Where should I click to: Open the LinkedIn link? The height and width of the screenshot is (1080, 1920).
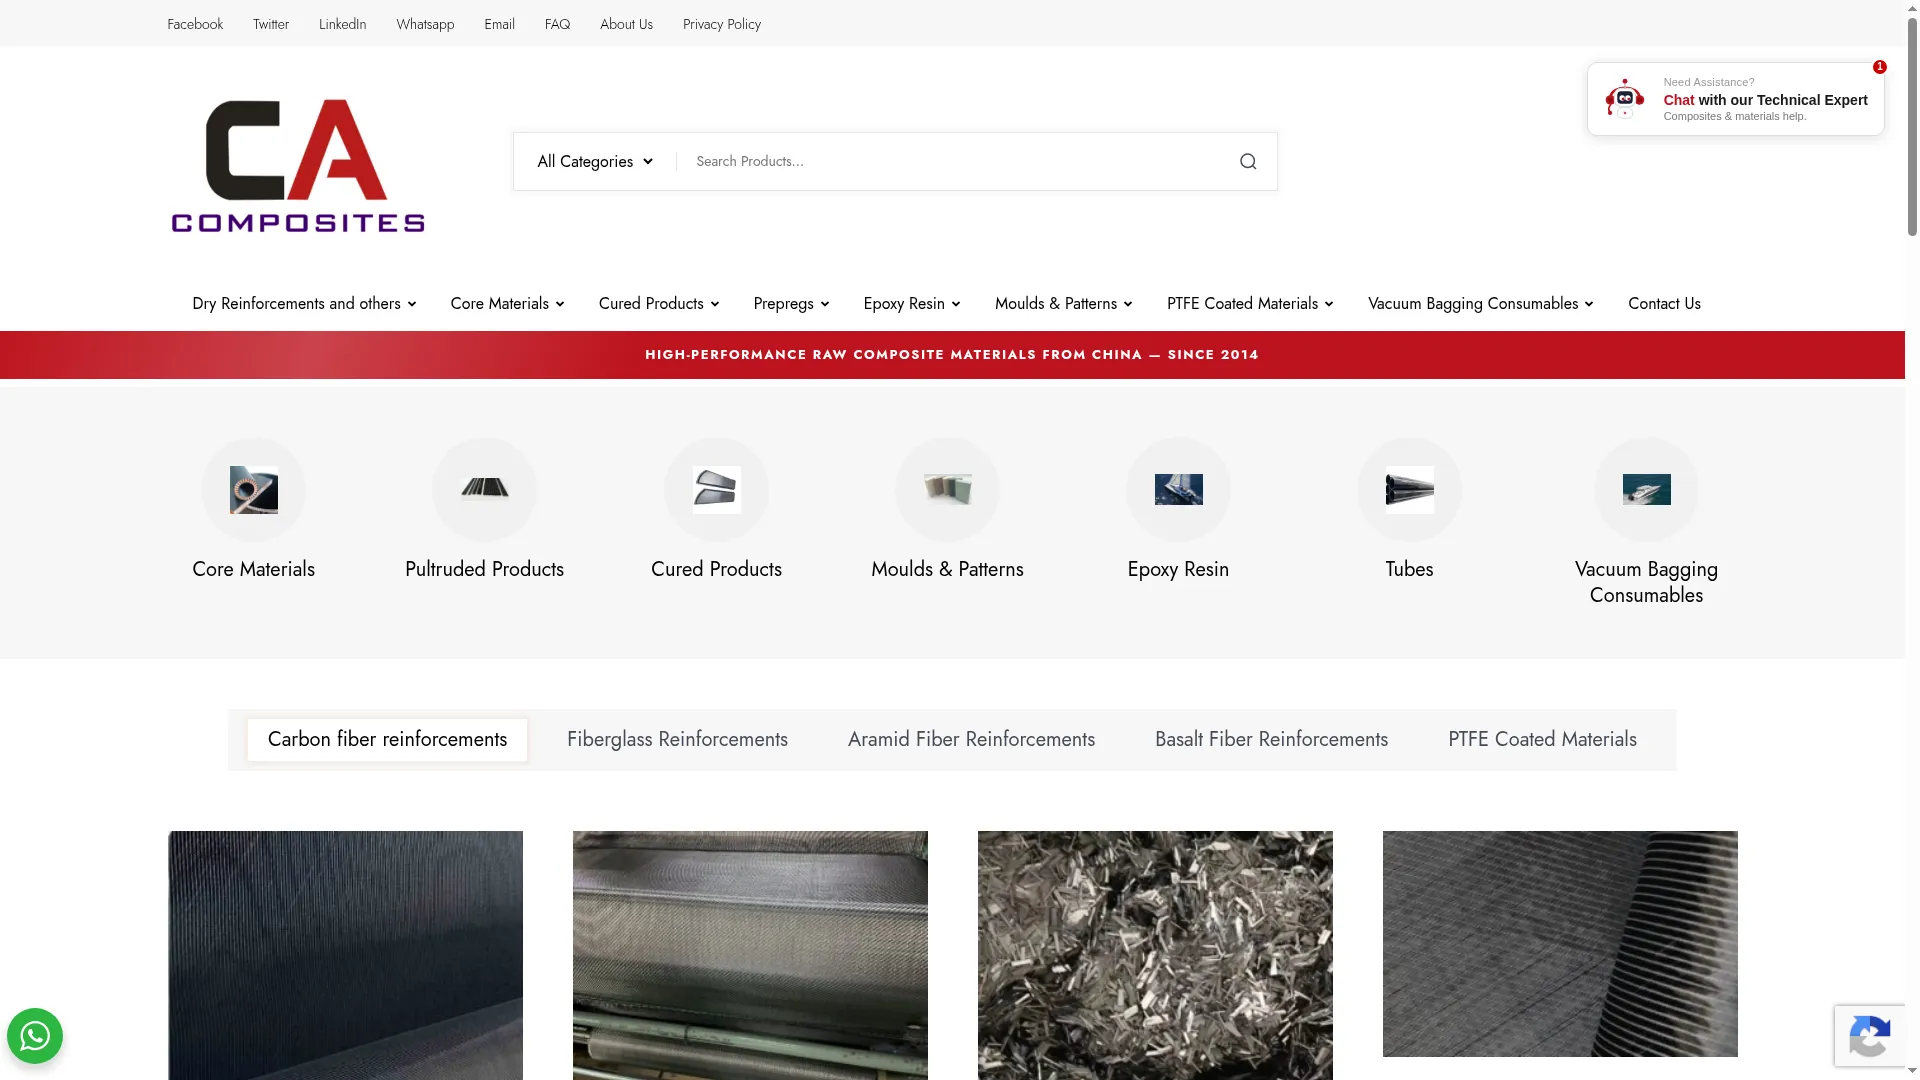click(342, 24)
